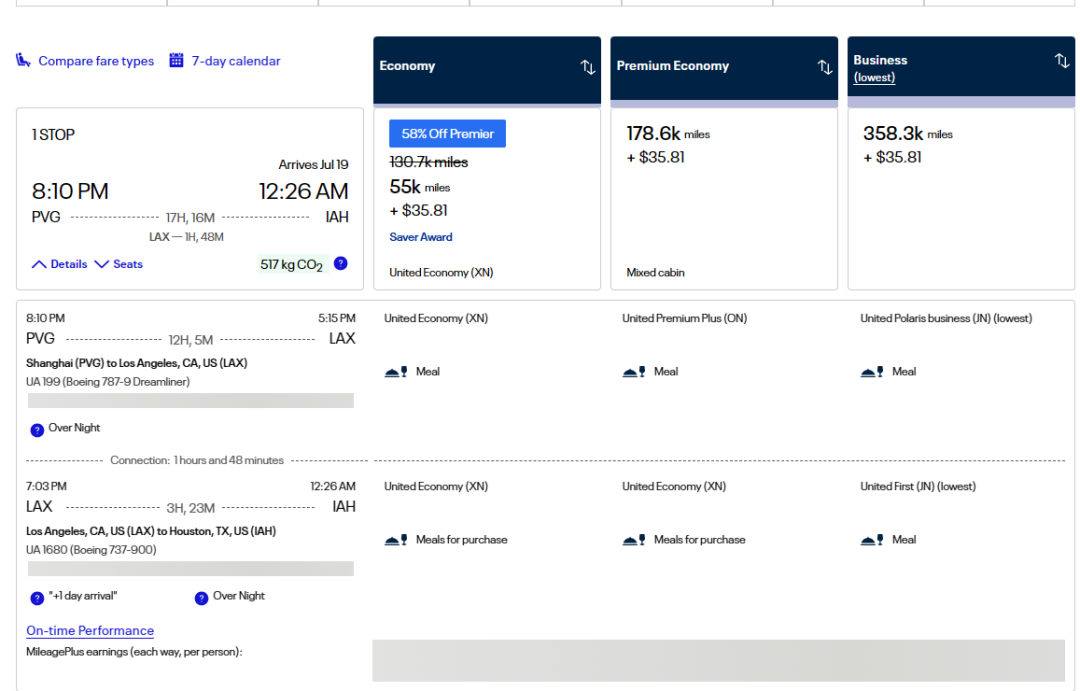1080x691 pixels.
Task: Click the UA 199 (Boeing 787-9 Dreamliner) text
Action: pos(108,382)
